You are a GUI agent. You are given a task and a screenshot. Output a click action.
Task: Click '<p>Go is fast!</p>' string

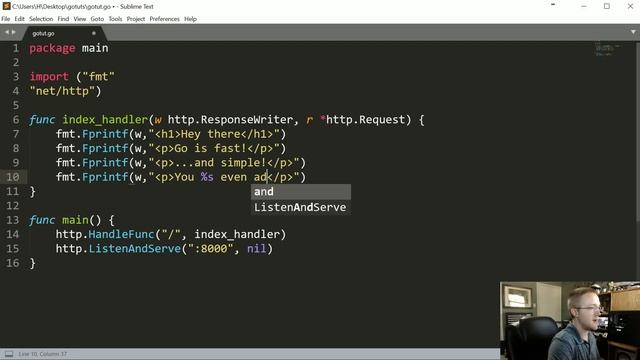[214, 148]
